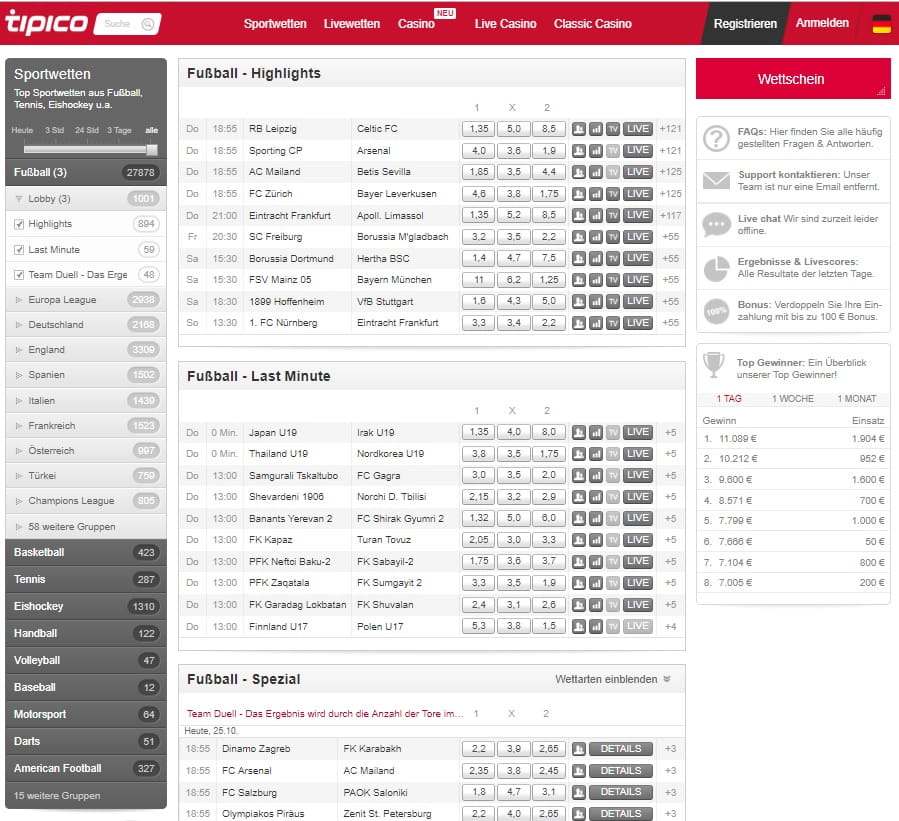
Task: Click DETAILS for FC Salzburg match
Action: click(620, 792)
